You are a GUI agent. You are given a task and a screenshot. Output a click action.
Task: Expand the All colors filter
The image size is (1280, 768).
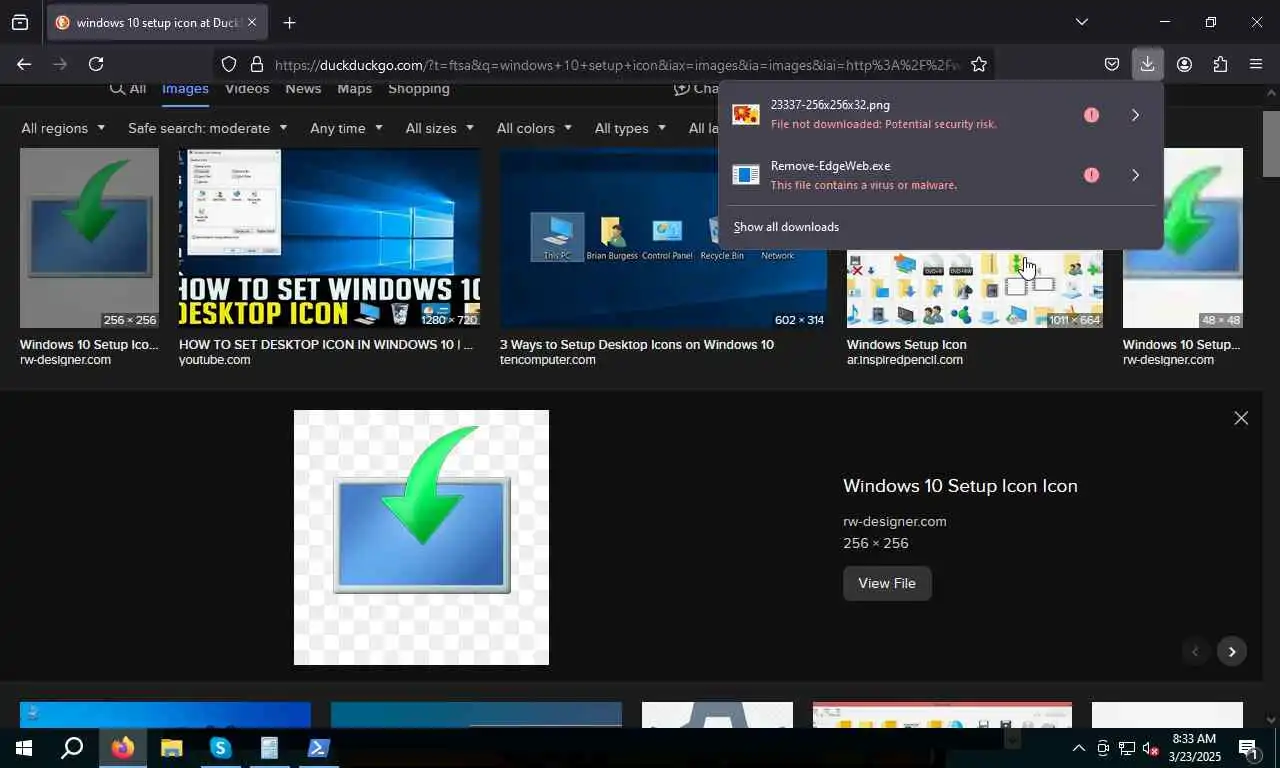[x=534, y=128]
